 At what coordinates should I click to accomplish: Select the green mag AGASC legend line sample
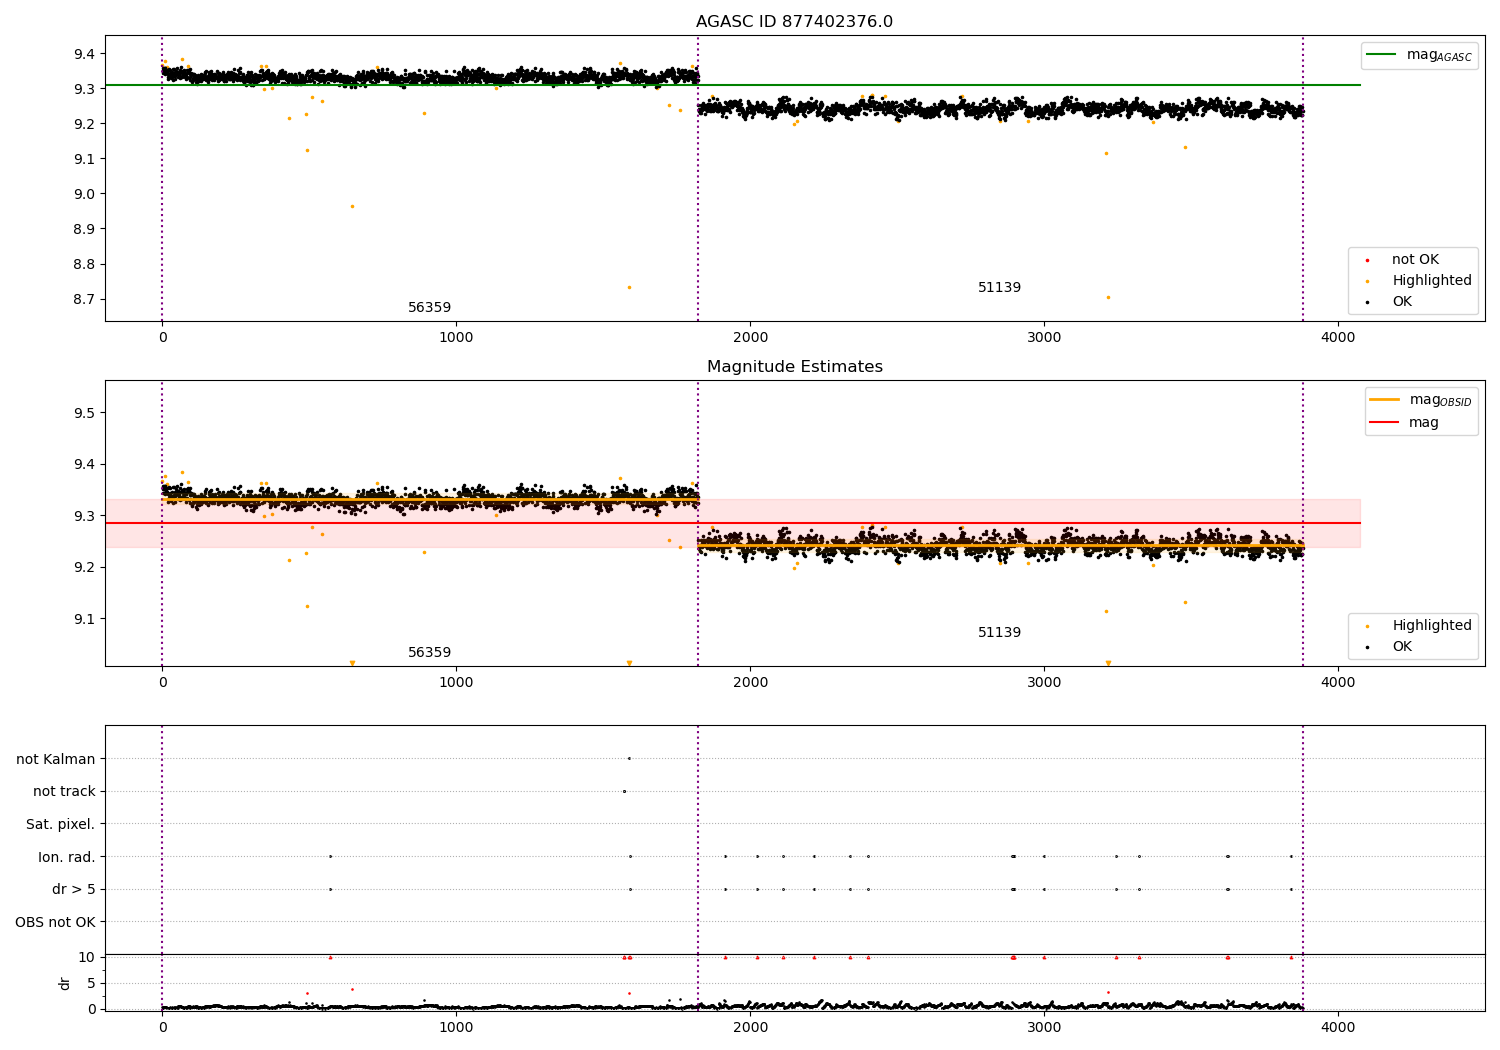coord(1382,55)
